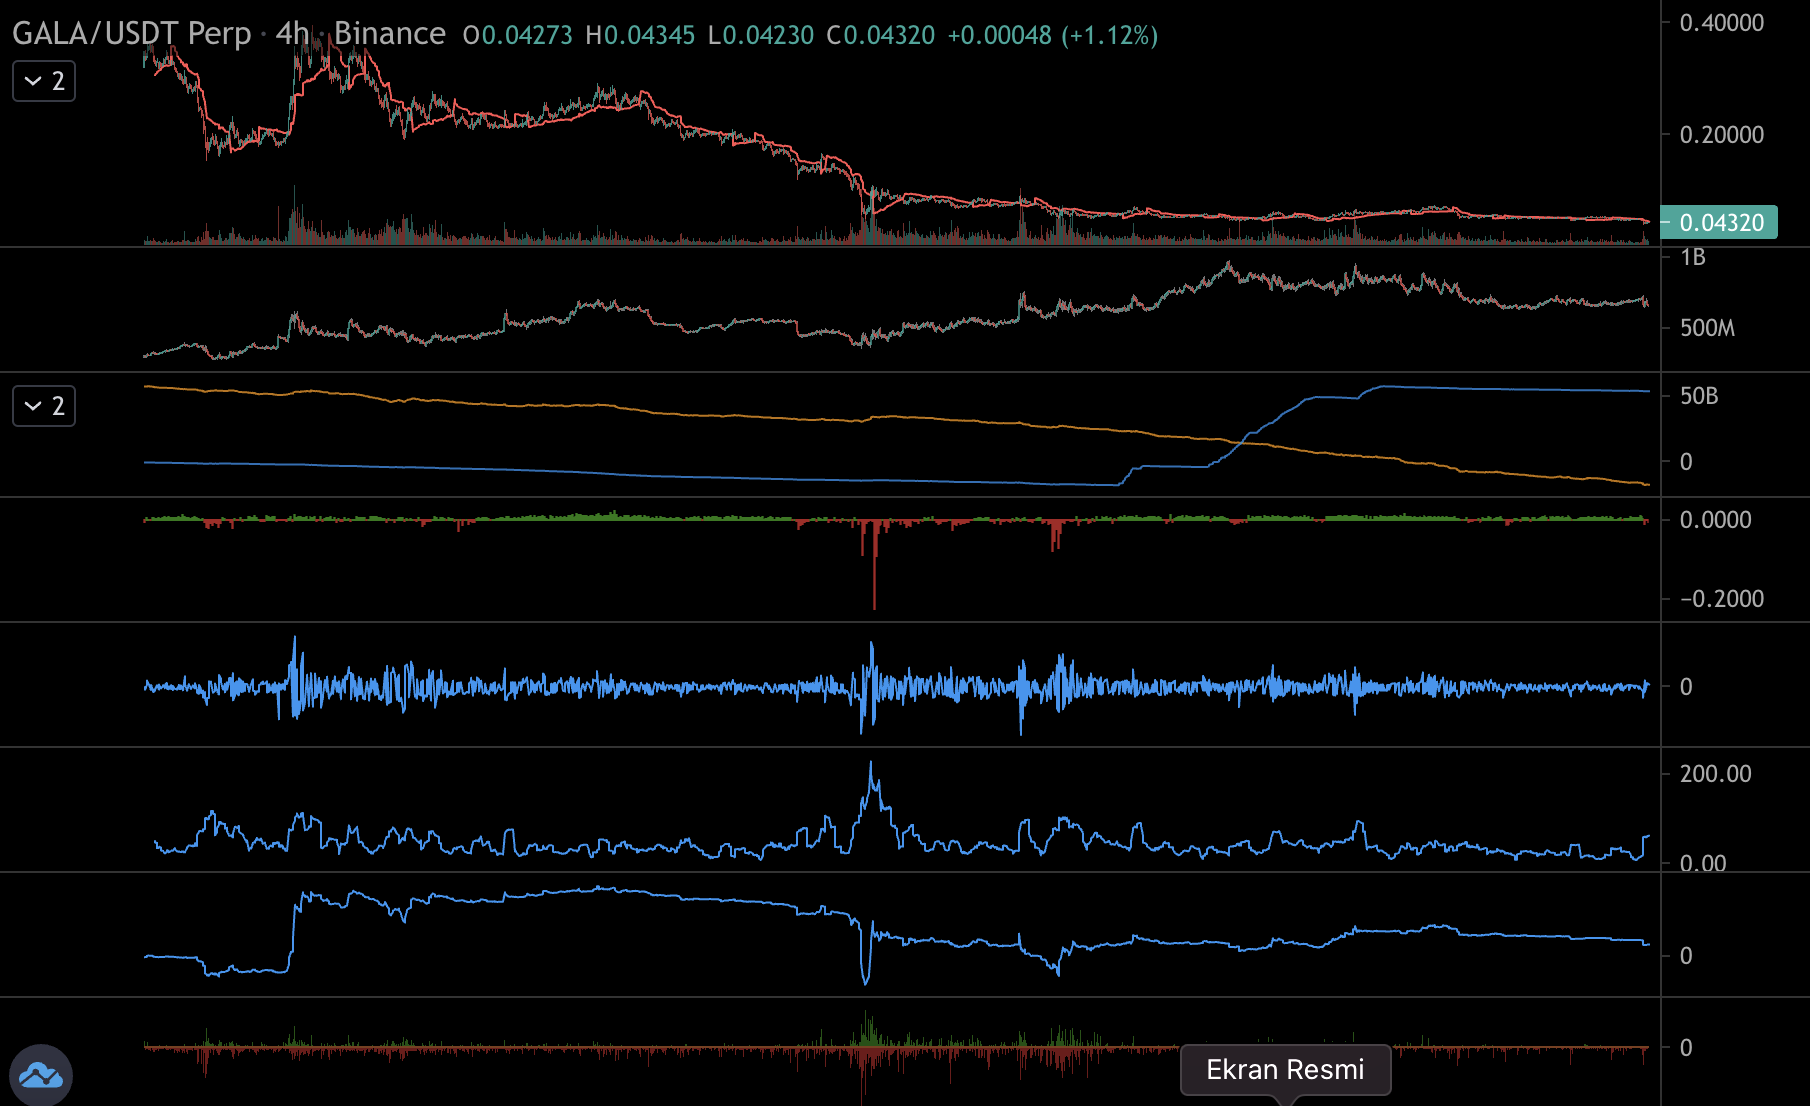
Task: Collapse the legend showing 2 in third pane
Action: [x=44, y=406]
